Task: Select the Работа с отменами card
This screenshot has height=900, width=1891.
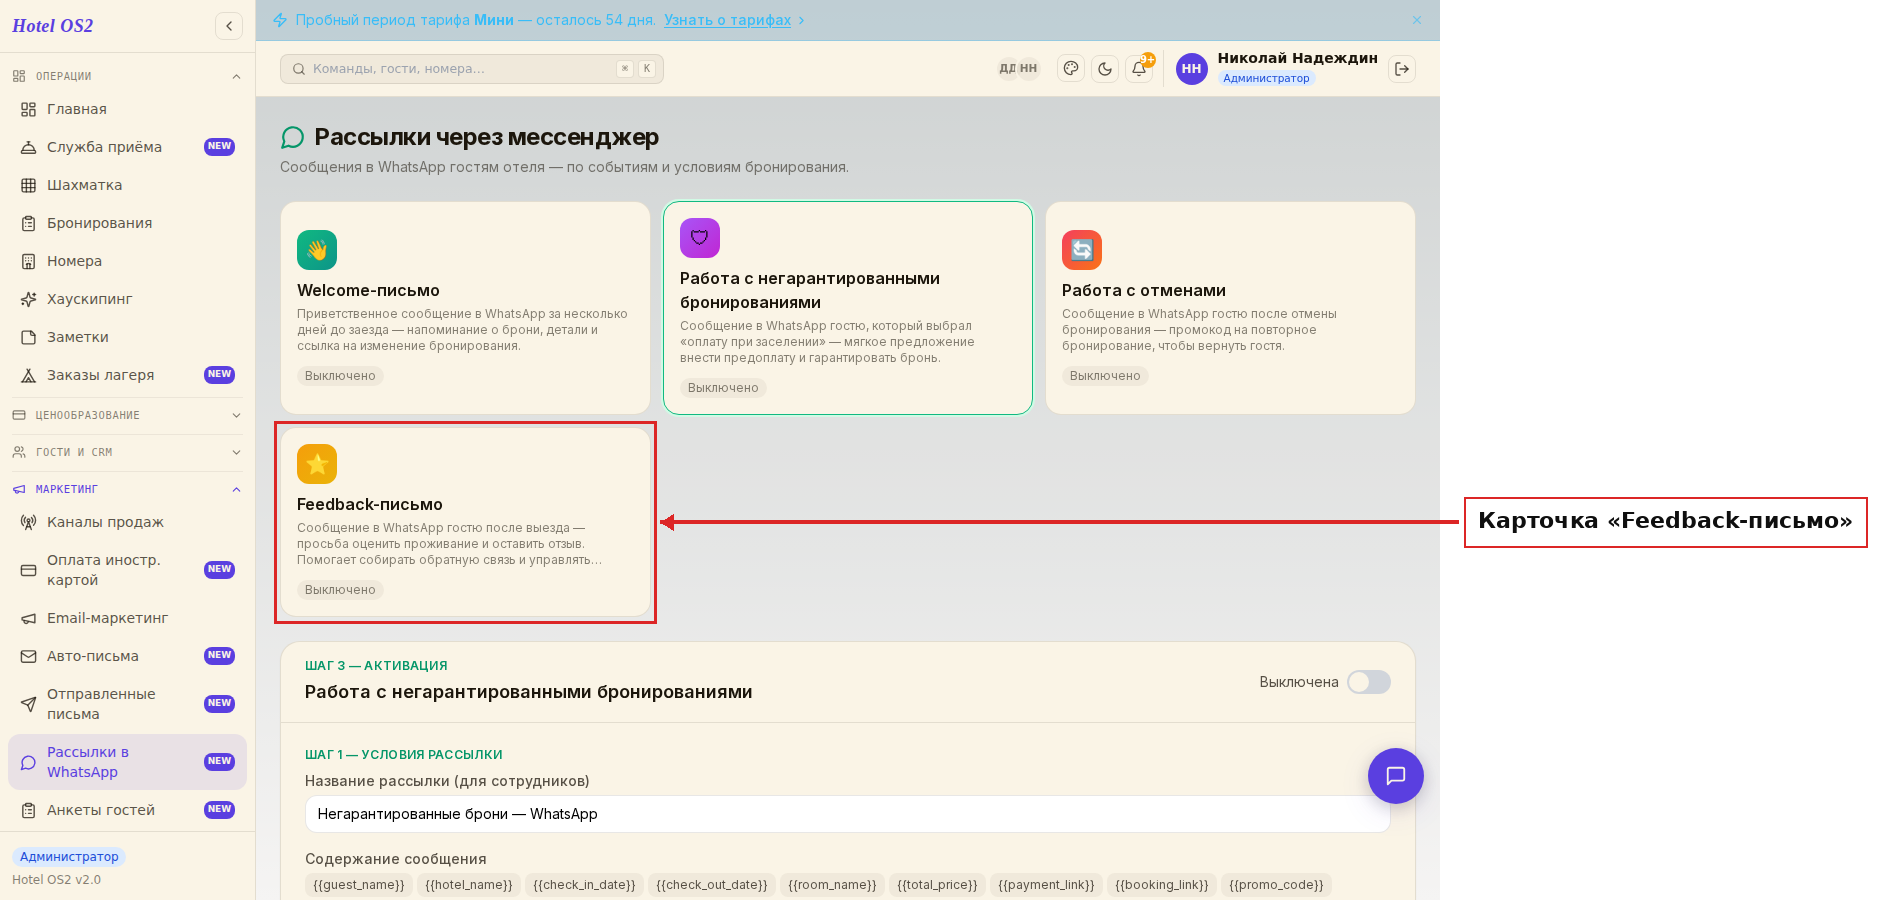Action: click(x=1230, y=308)
